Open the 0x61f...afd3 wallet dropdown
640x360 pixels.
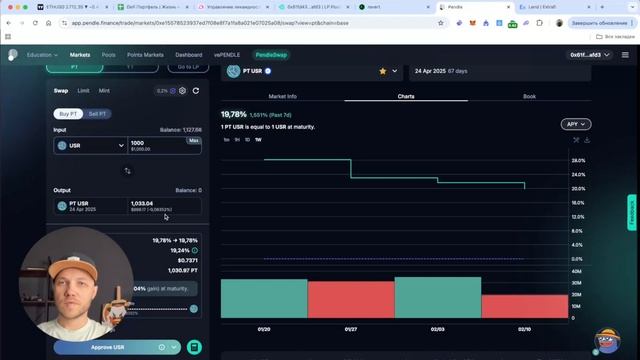(x=589, y=55)
